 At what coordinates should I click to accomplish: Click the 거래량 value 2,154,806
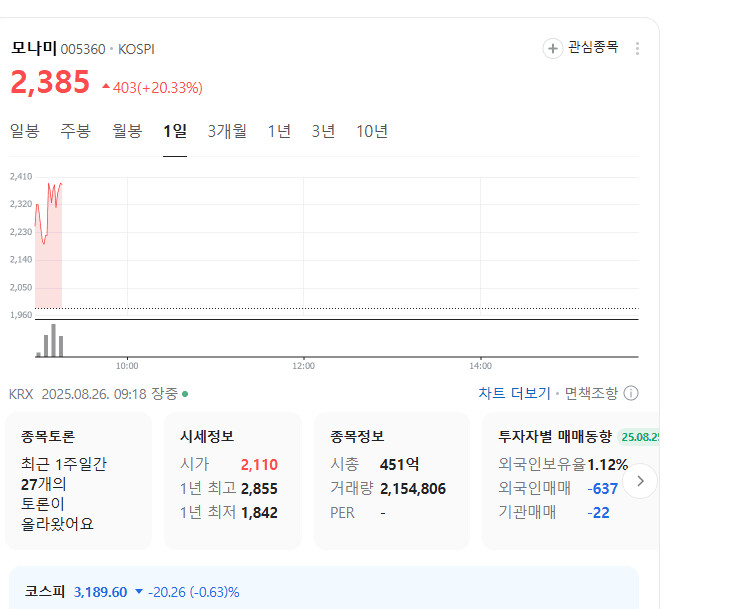pos(413,489)
